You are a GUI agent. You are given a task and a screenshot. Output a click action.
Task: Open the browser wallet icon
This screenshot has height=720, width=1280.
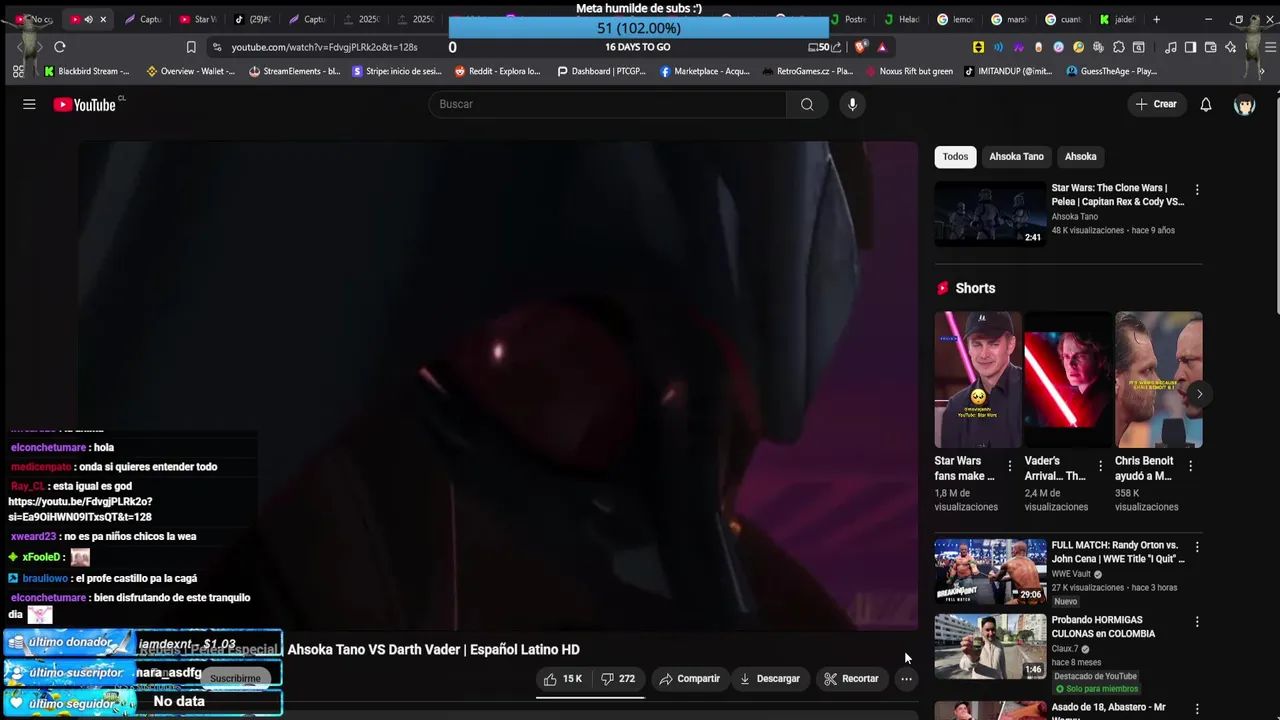(x=1210, y=47)
